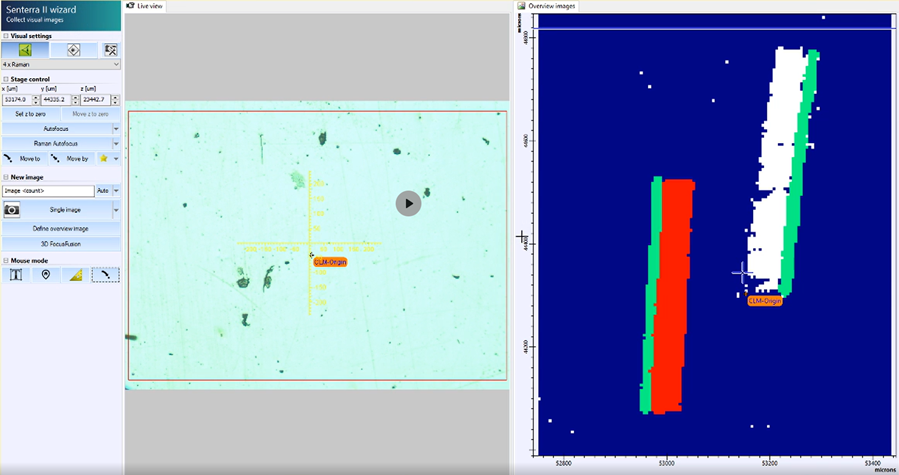The width and height of the screenshot is (899, 475).
Task: Collapse the Mouse mode section
Action: (6, 261)
